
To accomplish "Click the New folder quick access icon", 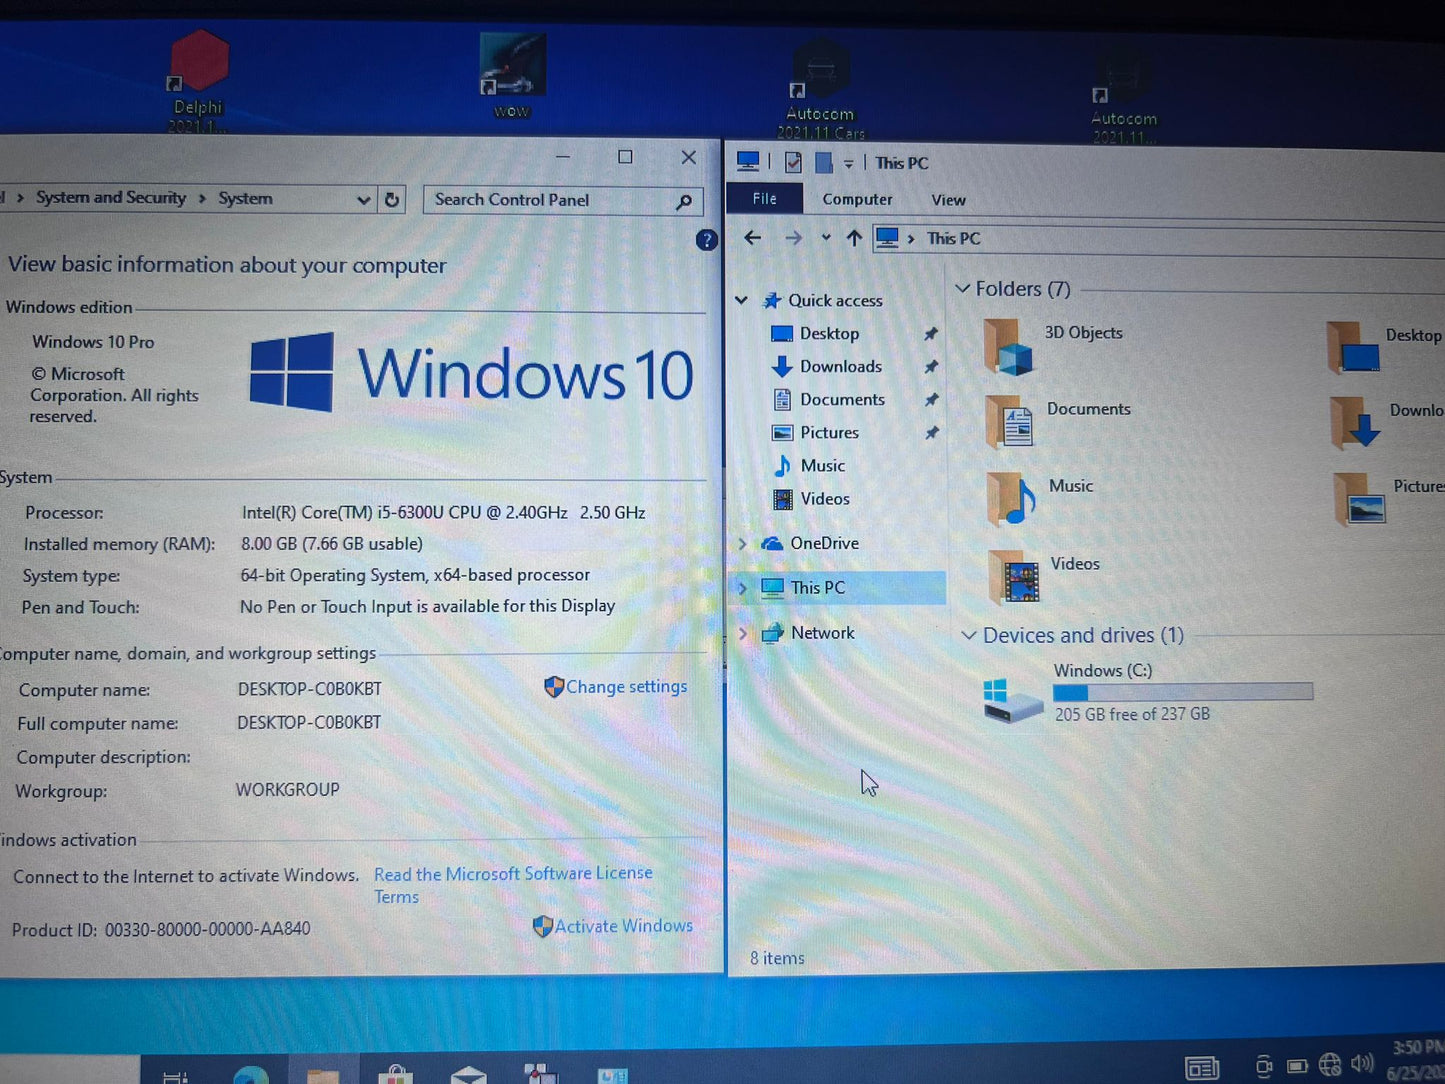I will pyautogui.click(x=824, y=162).
